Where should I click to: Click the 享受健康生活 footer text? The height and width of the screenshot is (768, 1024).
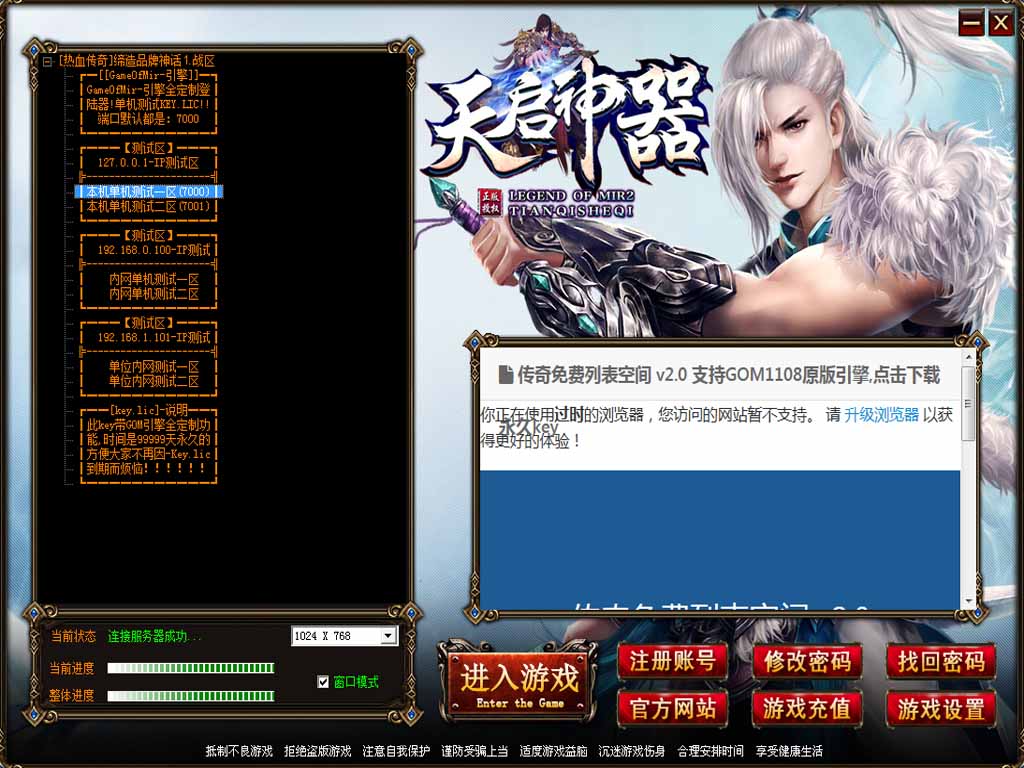pos(789,752)
